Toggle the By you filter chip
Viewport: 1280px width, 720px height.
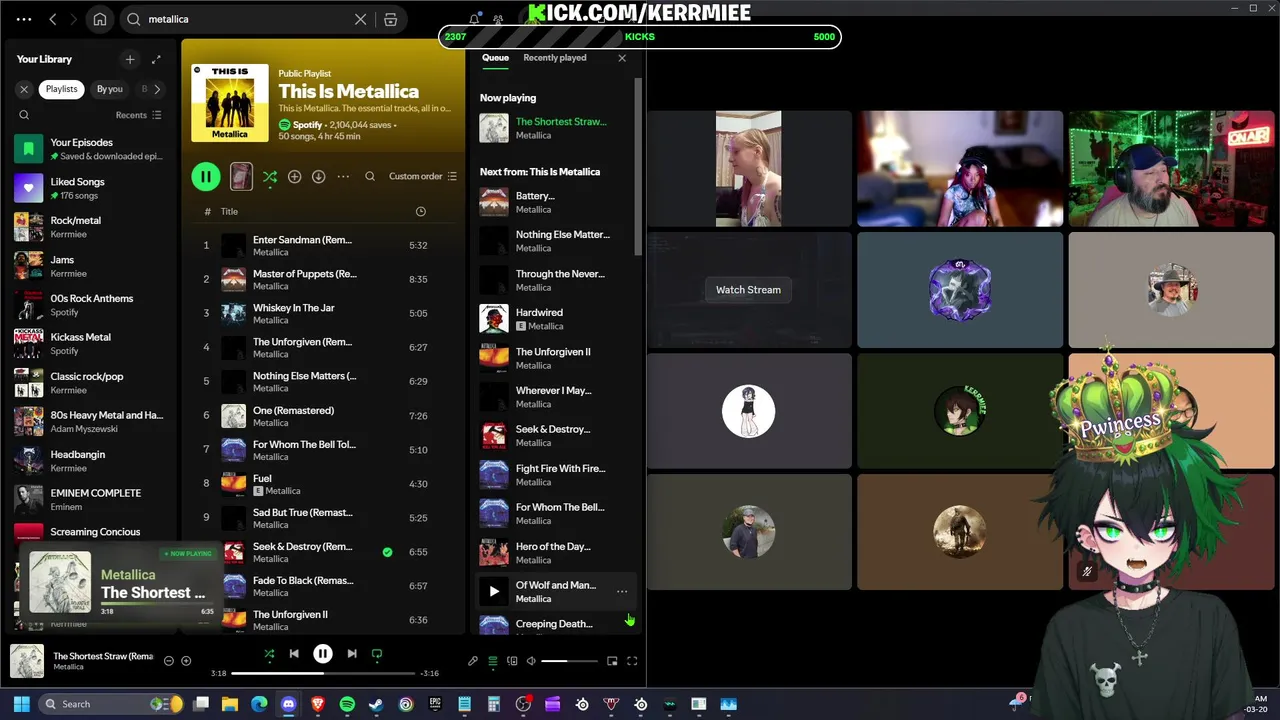[x=110, y=89]
